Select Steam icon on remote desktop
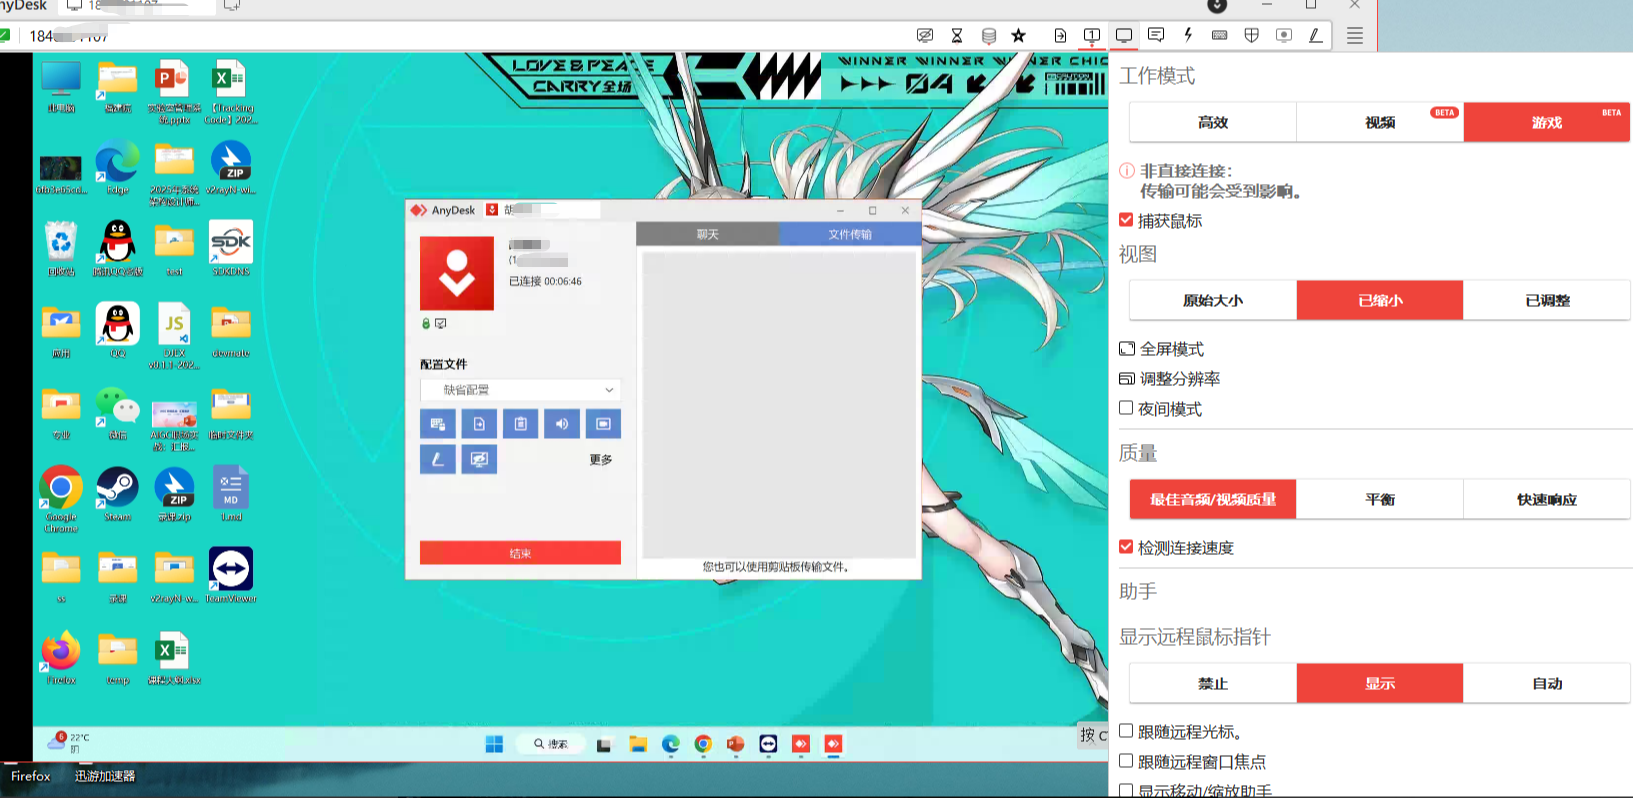This screenshot has width=1633, height=798. coord(117,494)
